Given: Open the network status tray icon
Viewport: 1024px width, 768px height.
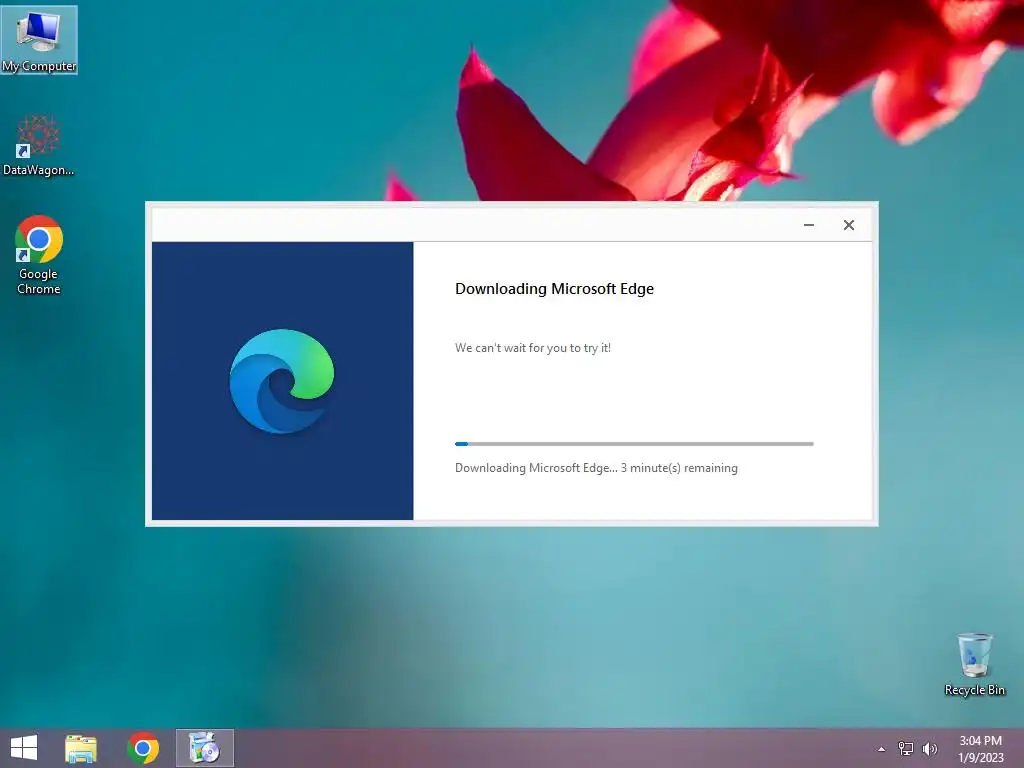Looking at the screenshot, I should tap(906, 748).
